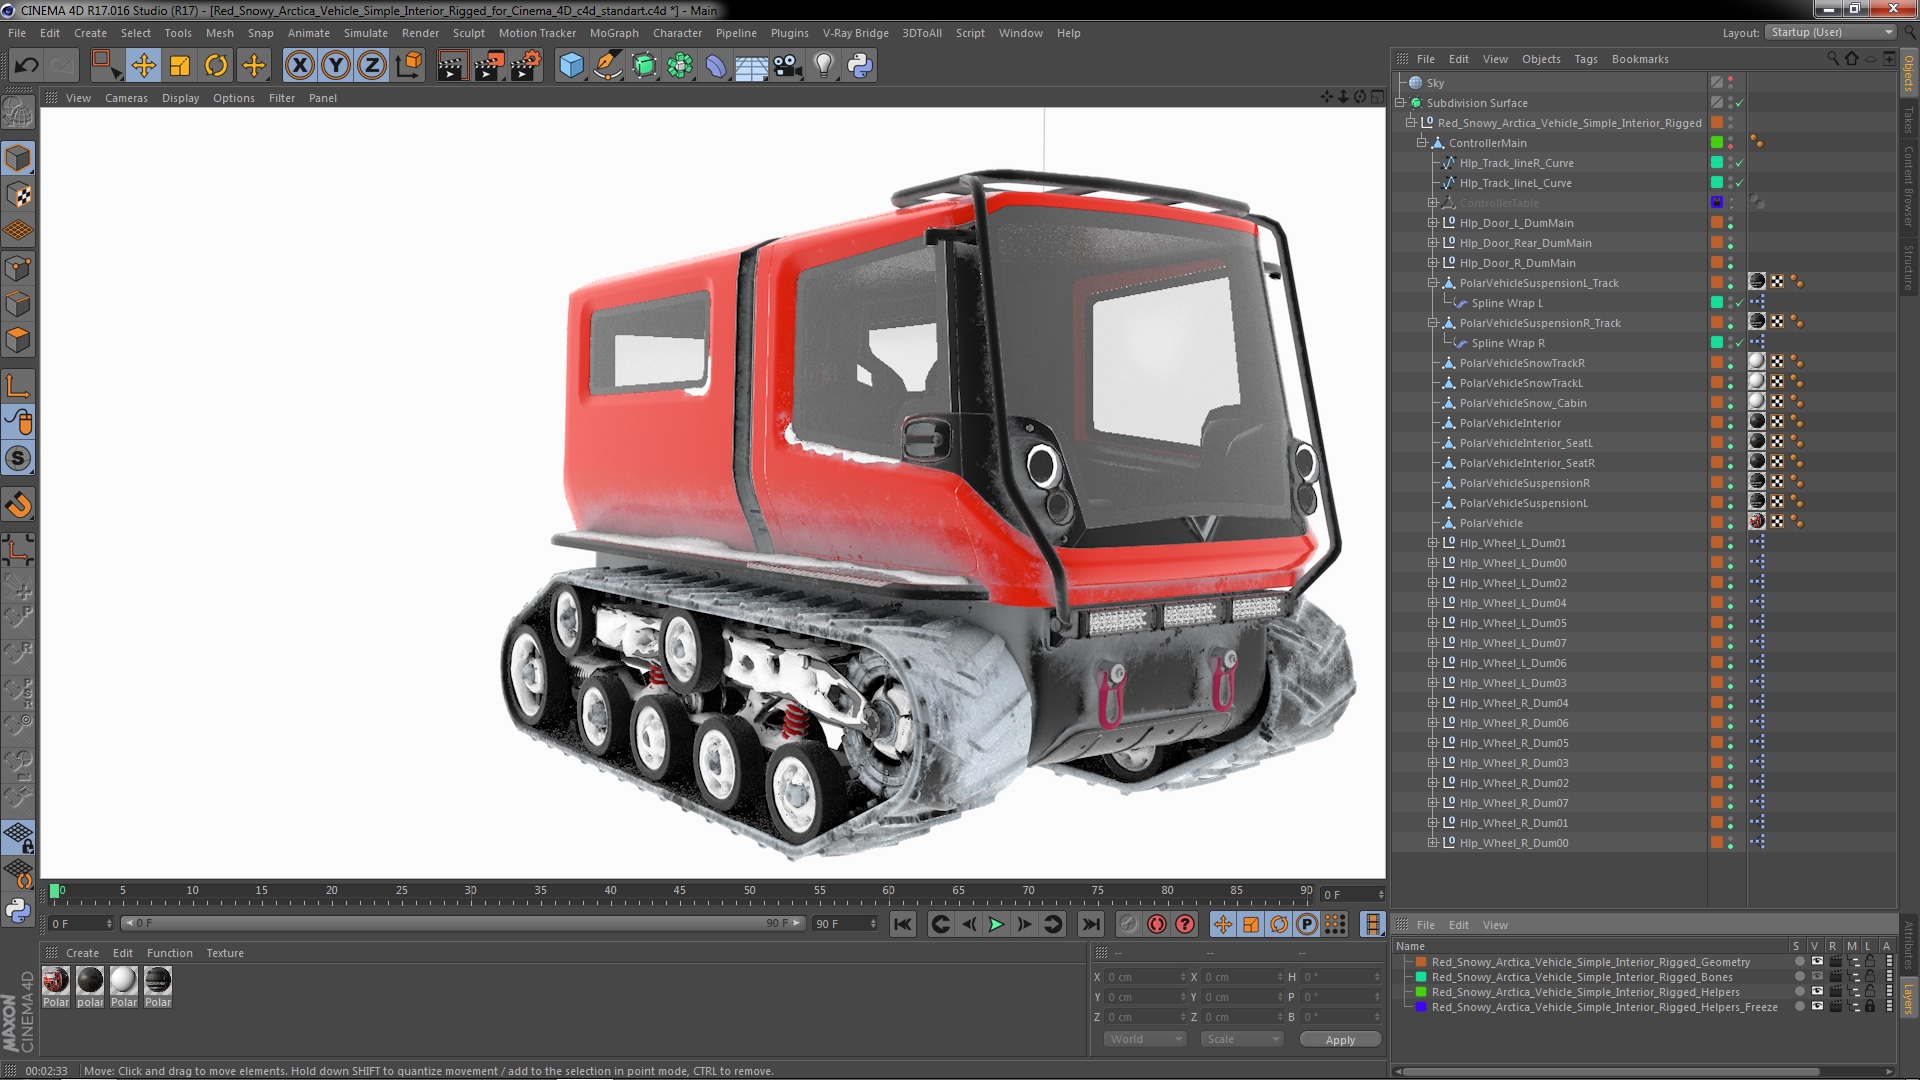This screenshot has width=1920, height=1080.
Task: Expand Hlp_Door_L_DumMain object
Action: point(1432,223)
